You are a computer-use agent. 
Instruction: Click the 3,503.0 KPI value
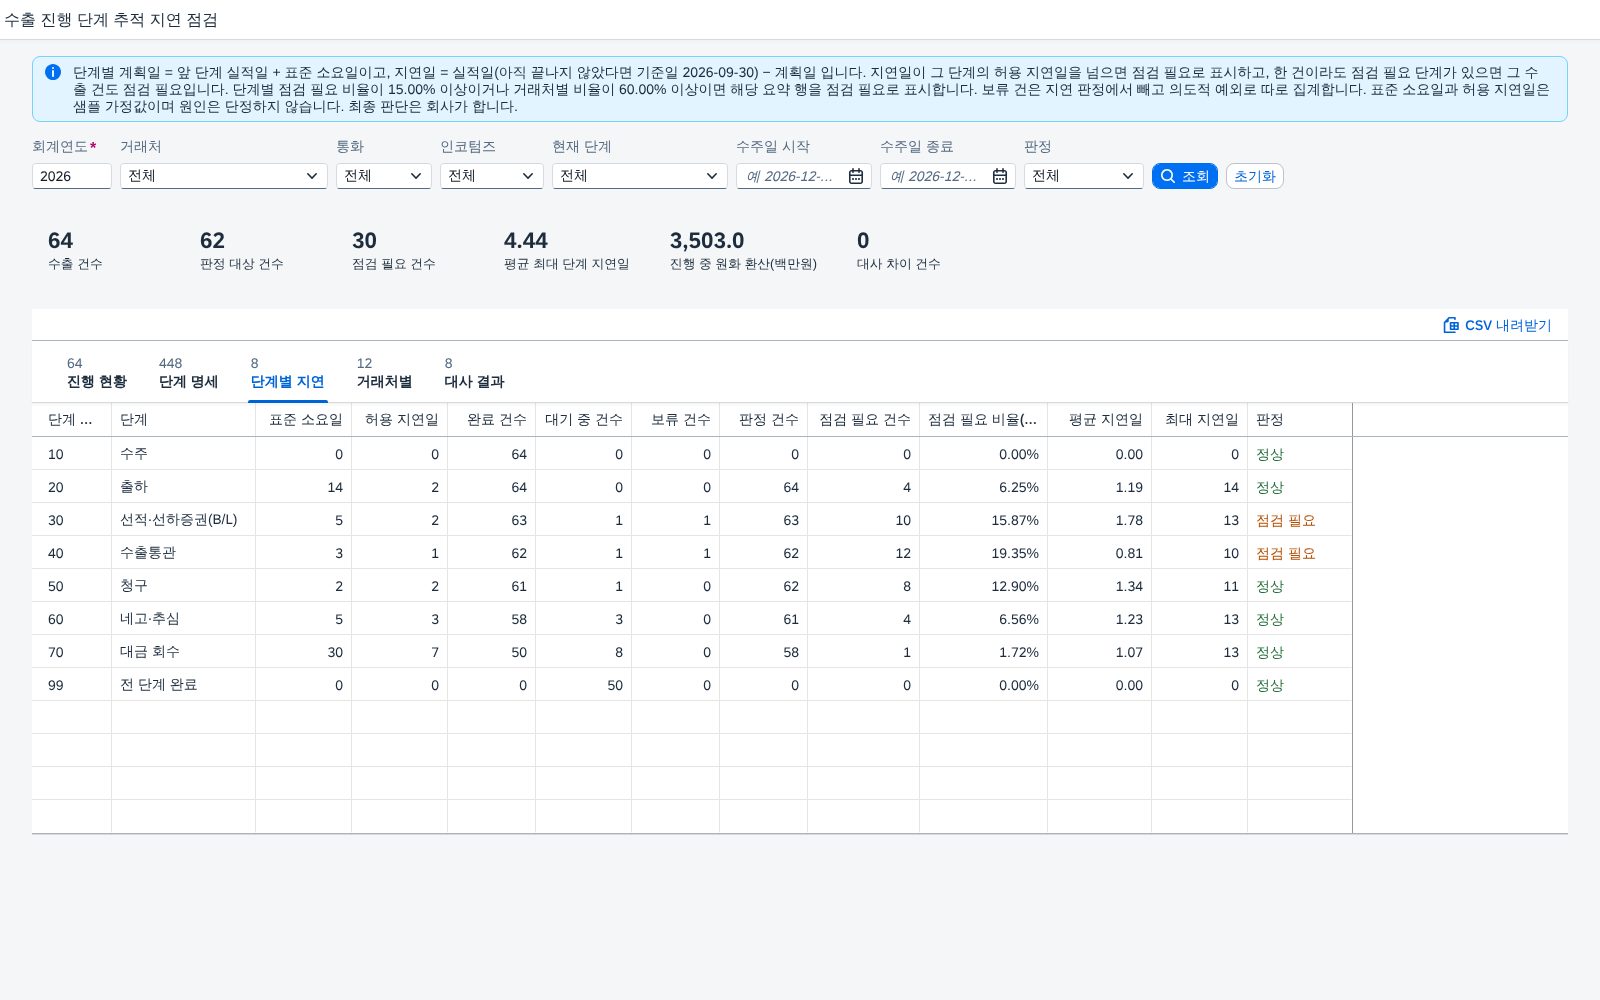707,241
